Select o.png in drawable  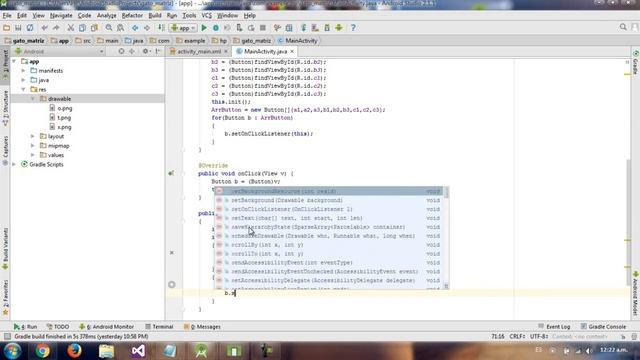(x=60, y=108)
